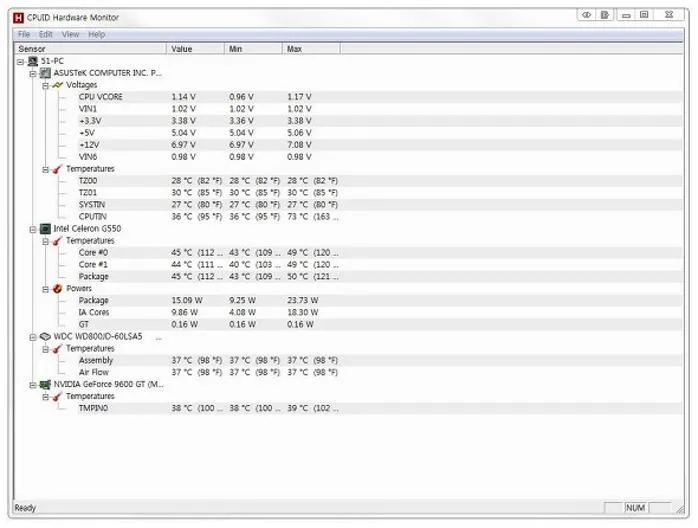698x528 pixels.
Task: Click the NVIDIA graphics card icon
Action: [x=45, y=385]
